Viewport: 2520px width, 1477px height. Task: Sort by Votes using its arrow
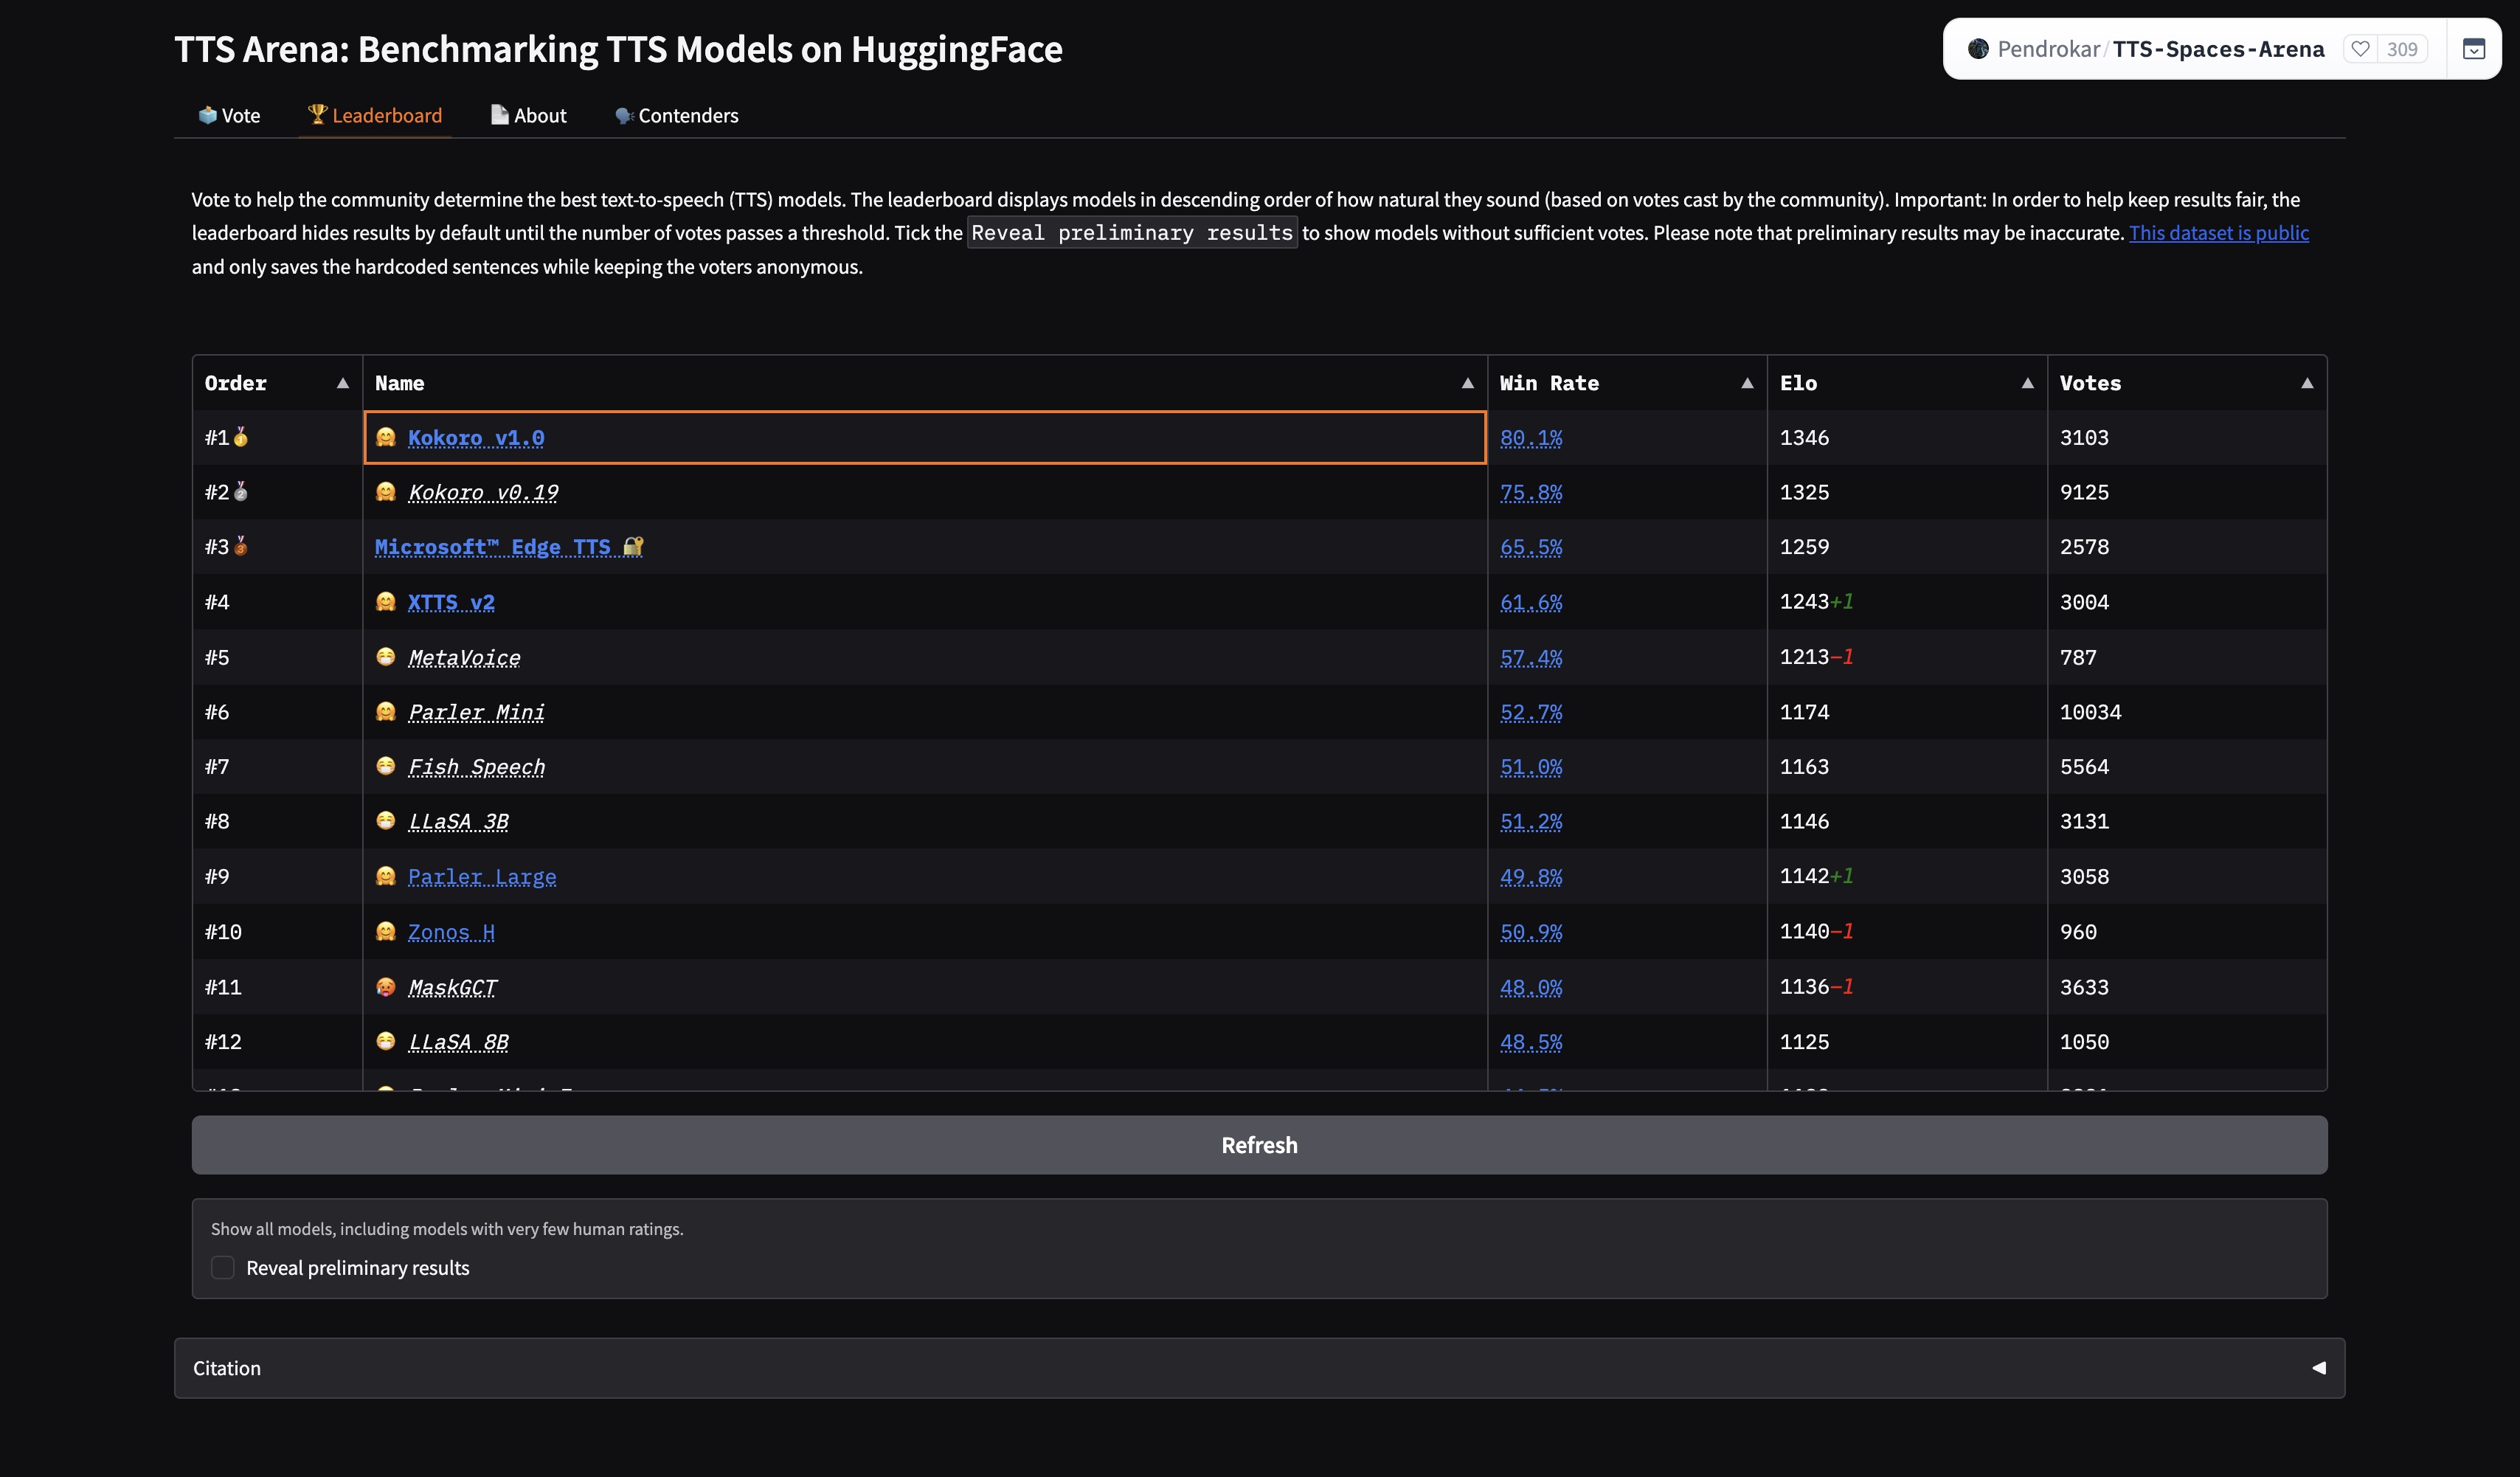[x=2307, y=383]
